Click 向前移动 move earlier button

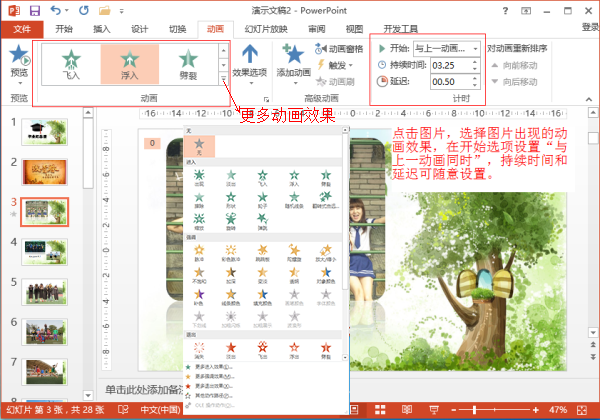[514, 65]
